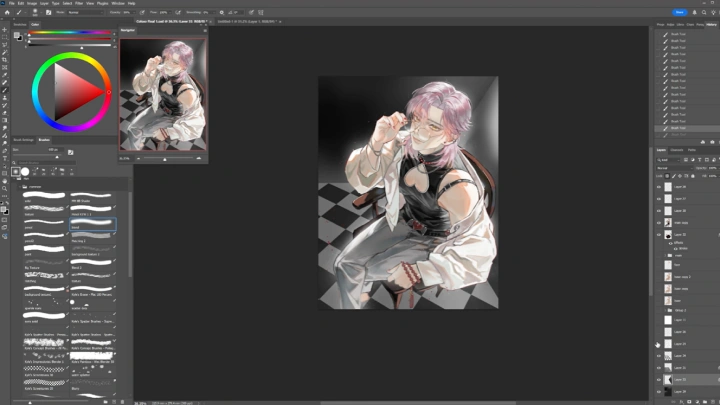
Task: Select the Eyedropper tool
Action: coord(5,75)
